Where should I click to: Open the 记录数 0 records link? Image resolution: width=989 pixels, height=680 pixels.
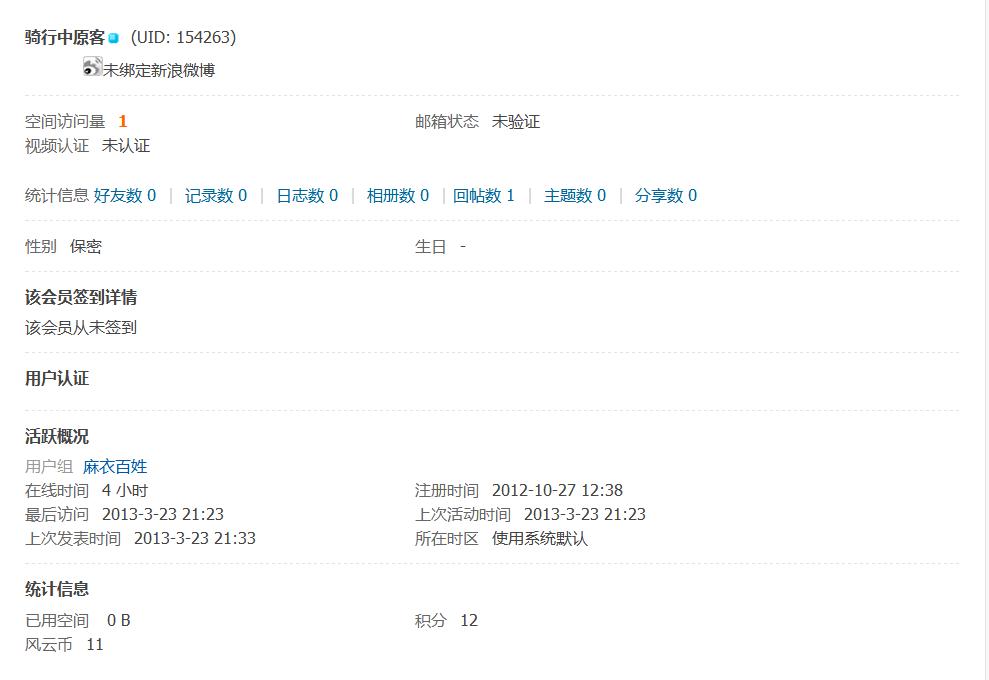pyautogui.click(x=216, y=196)
